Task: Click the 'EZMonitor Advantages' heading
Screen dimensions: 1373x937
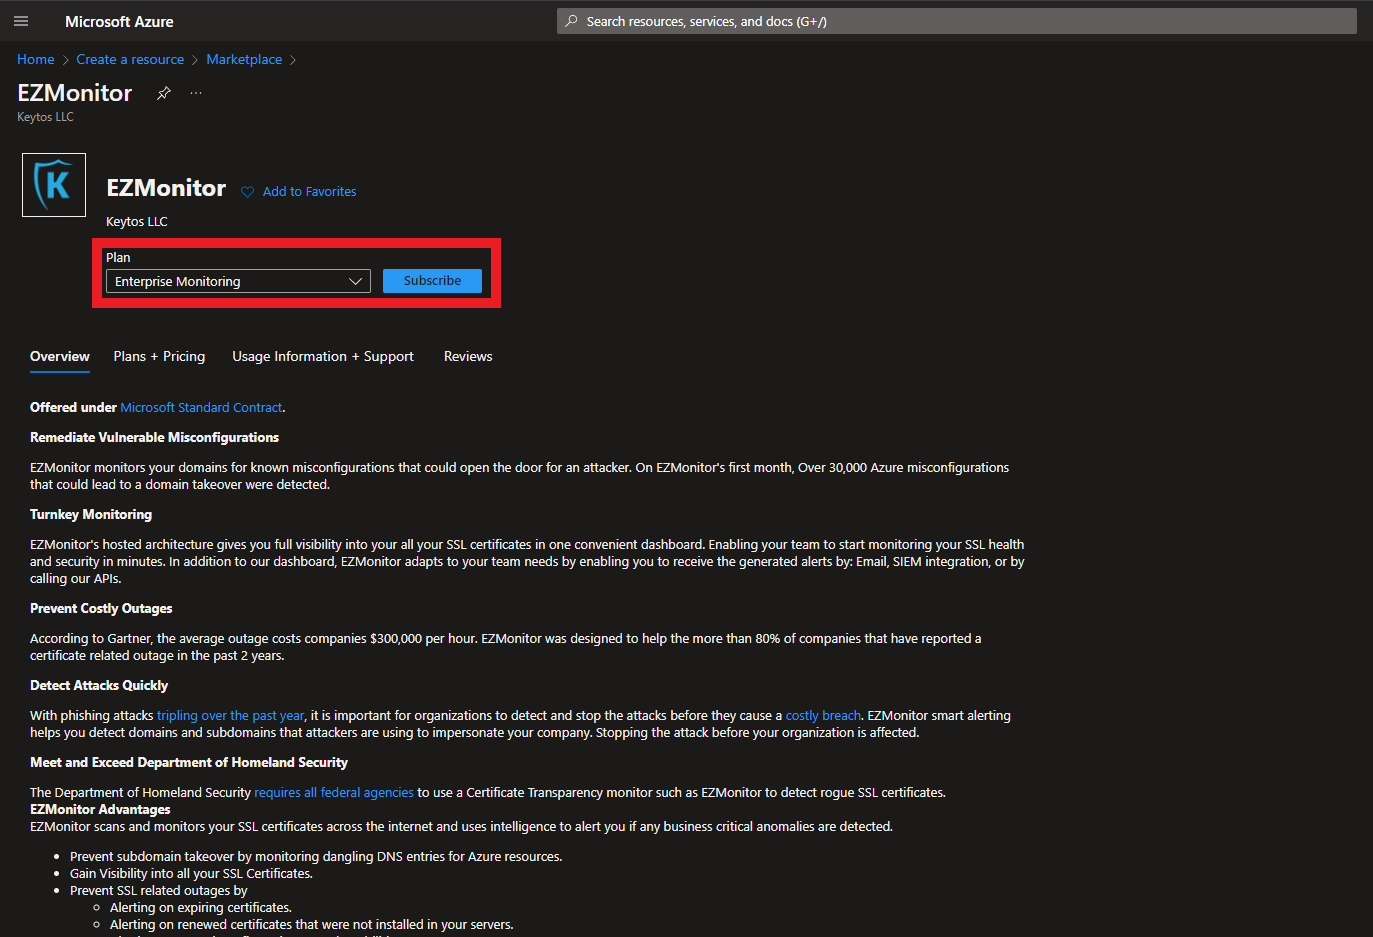Action: [x=100, y=810]
